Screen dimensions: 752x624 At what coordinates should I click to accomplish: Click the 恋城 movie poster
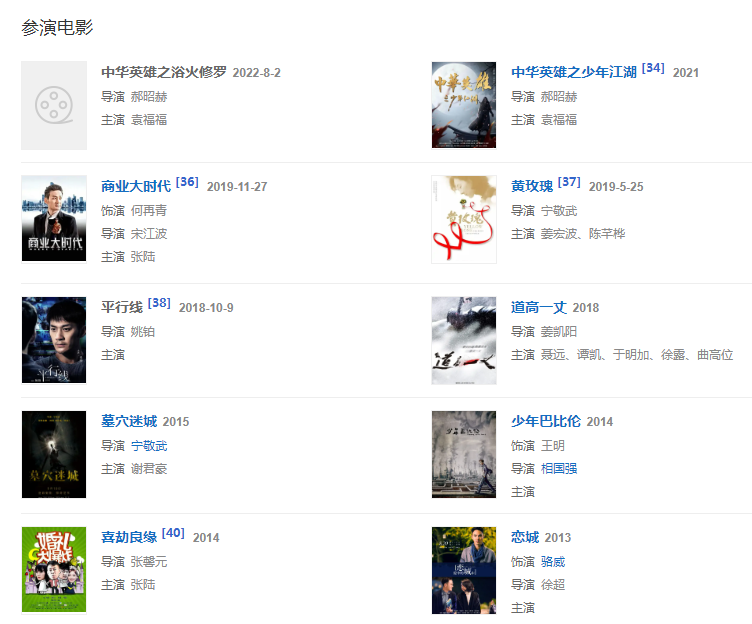[x=464, y=570]
